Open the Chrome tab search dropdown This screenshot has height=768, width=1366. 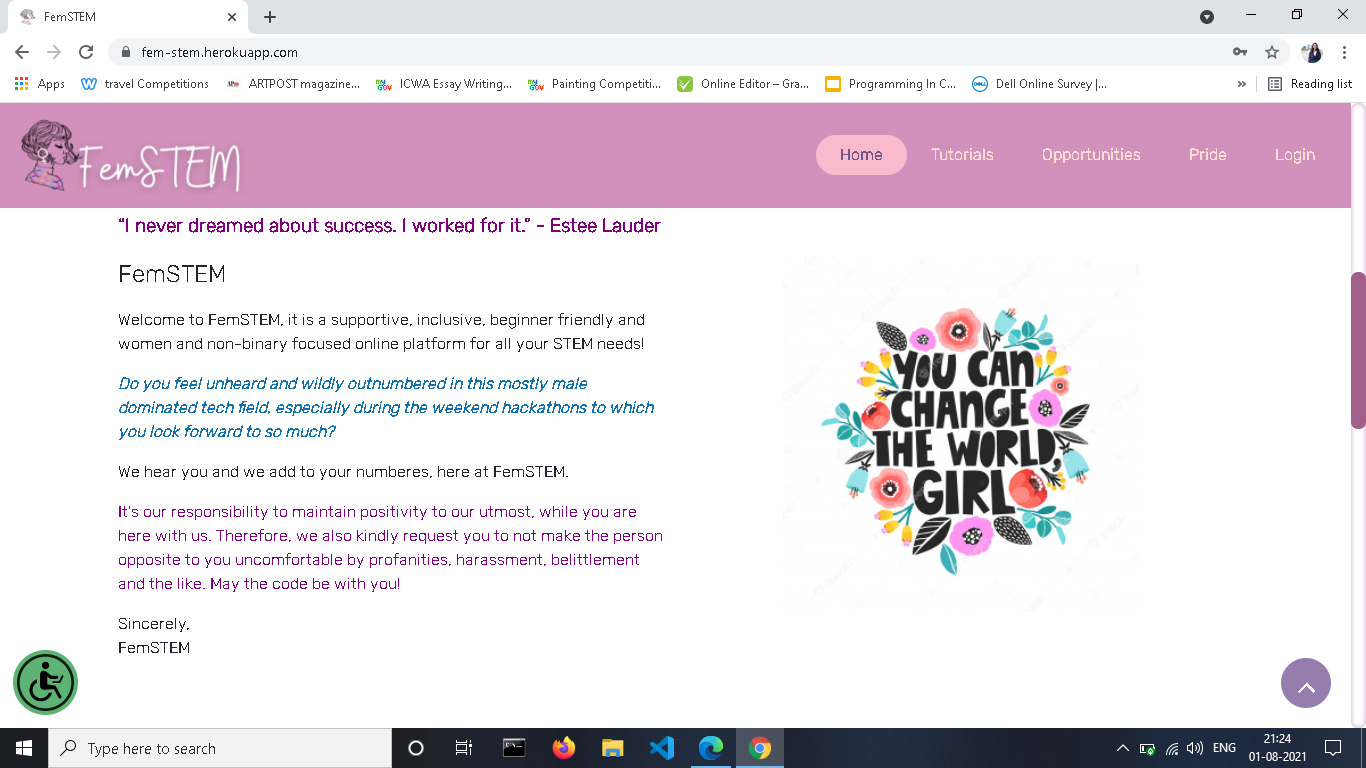click(1207, 17)
